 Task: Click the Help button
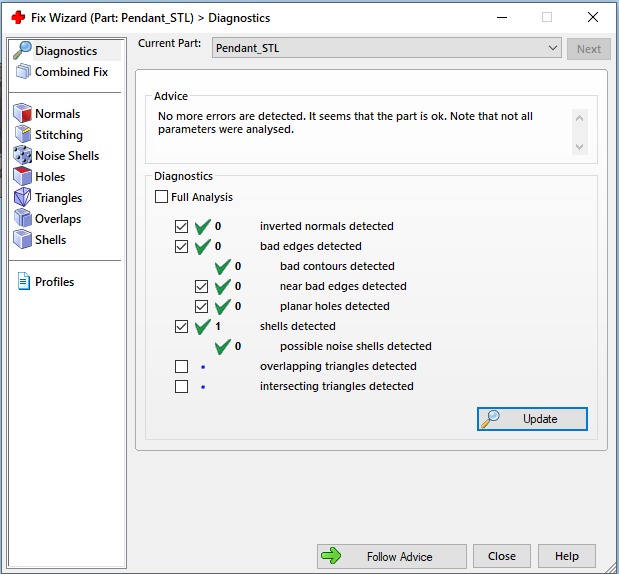(566, 556)
